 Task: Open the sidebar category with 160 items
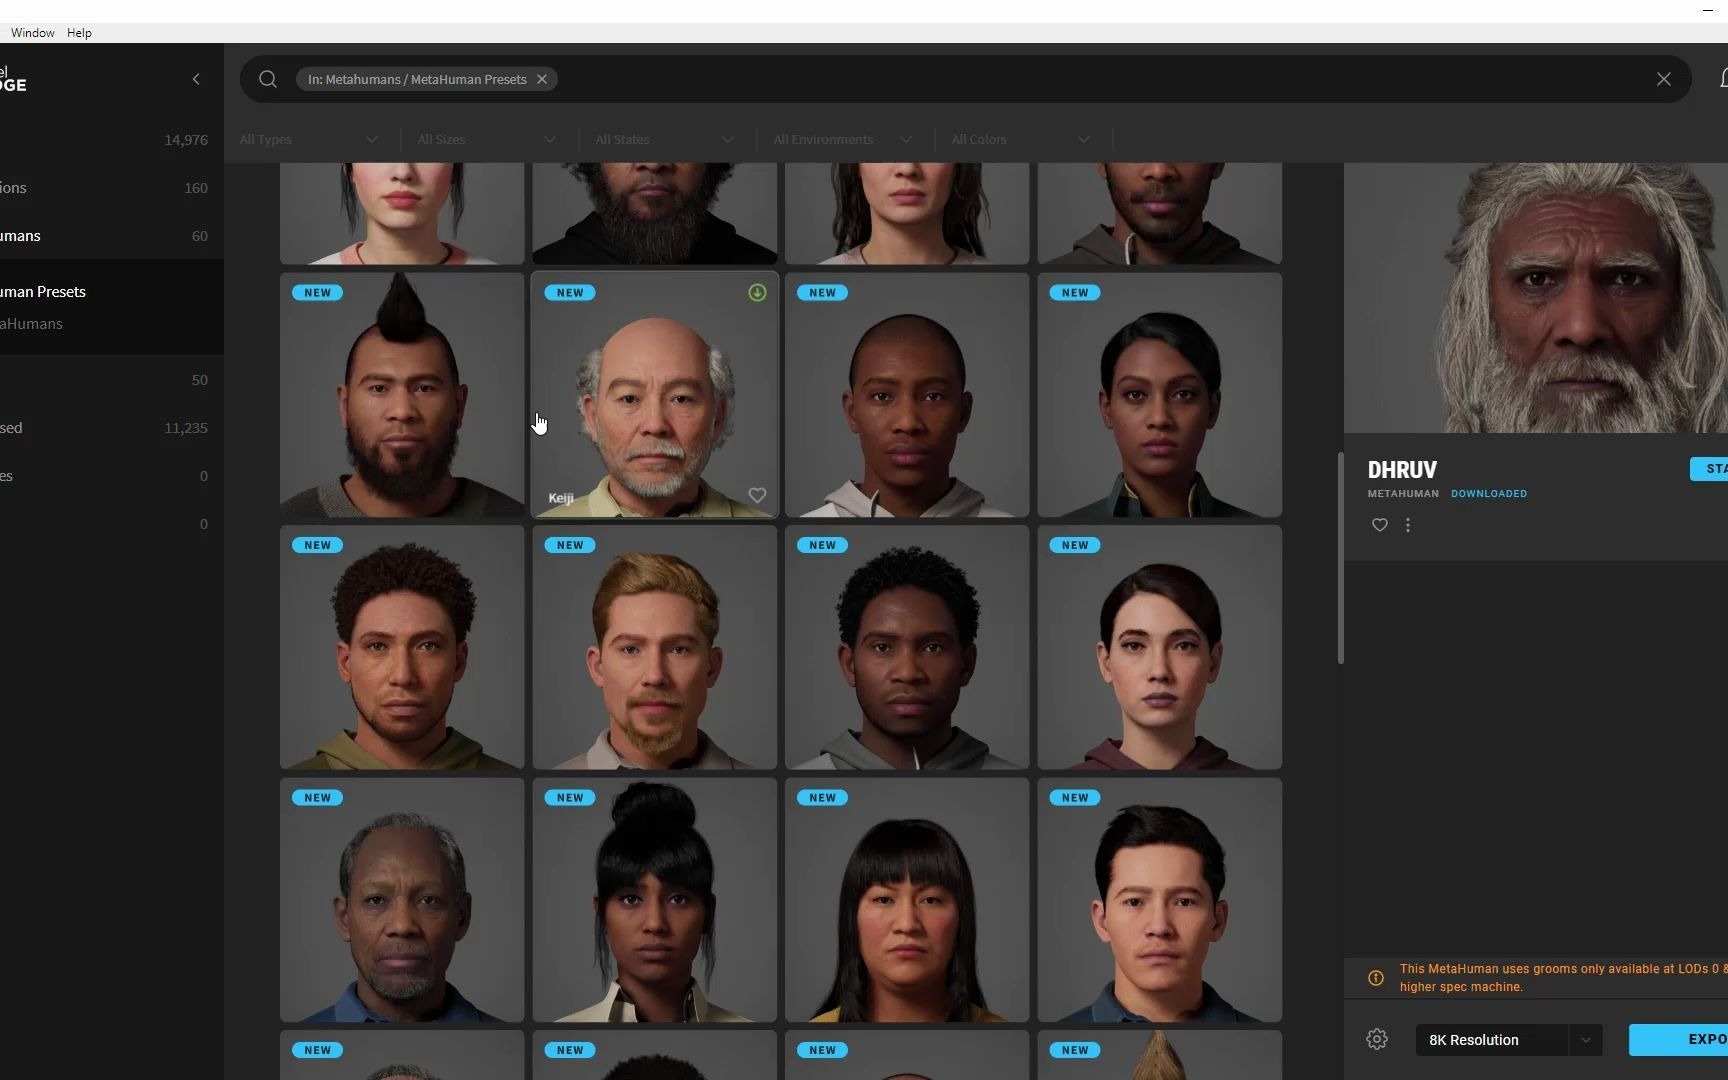point(112,188)
